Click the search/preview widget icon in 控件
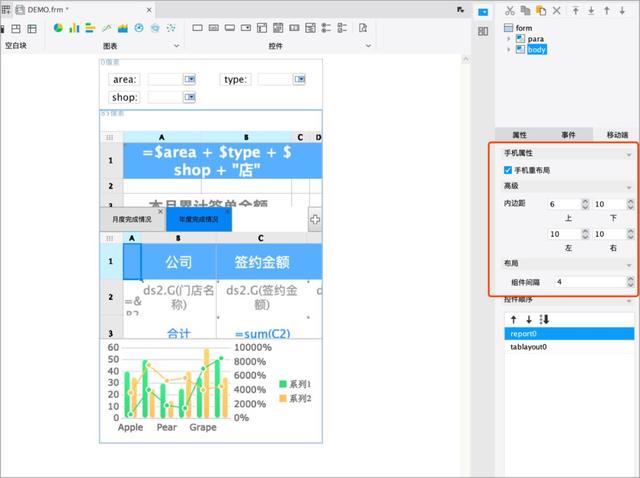640x478 pixels. [x=363, y=28]
